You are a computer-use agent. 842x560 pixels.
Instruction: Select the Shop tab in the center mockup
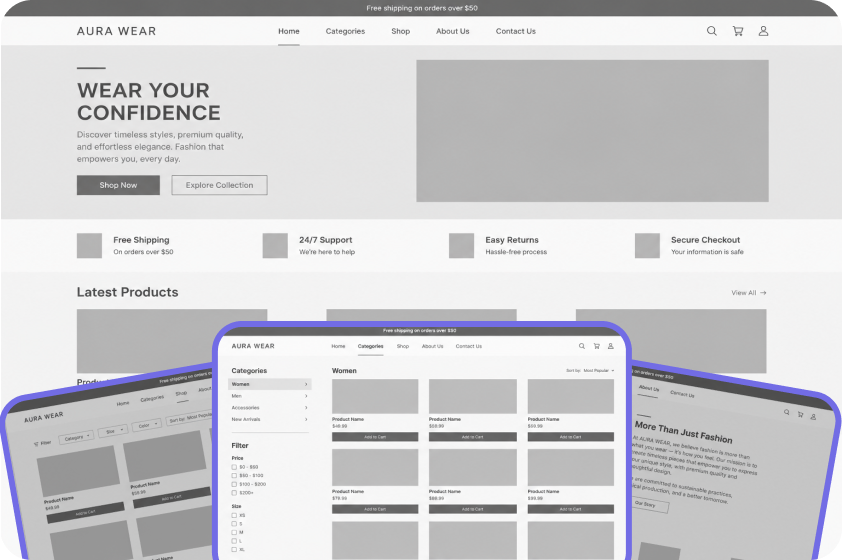[x=403, y=346]
